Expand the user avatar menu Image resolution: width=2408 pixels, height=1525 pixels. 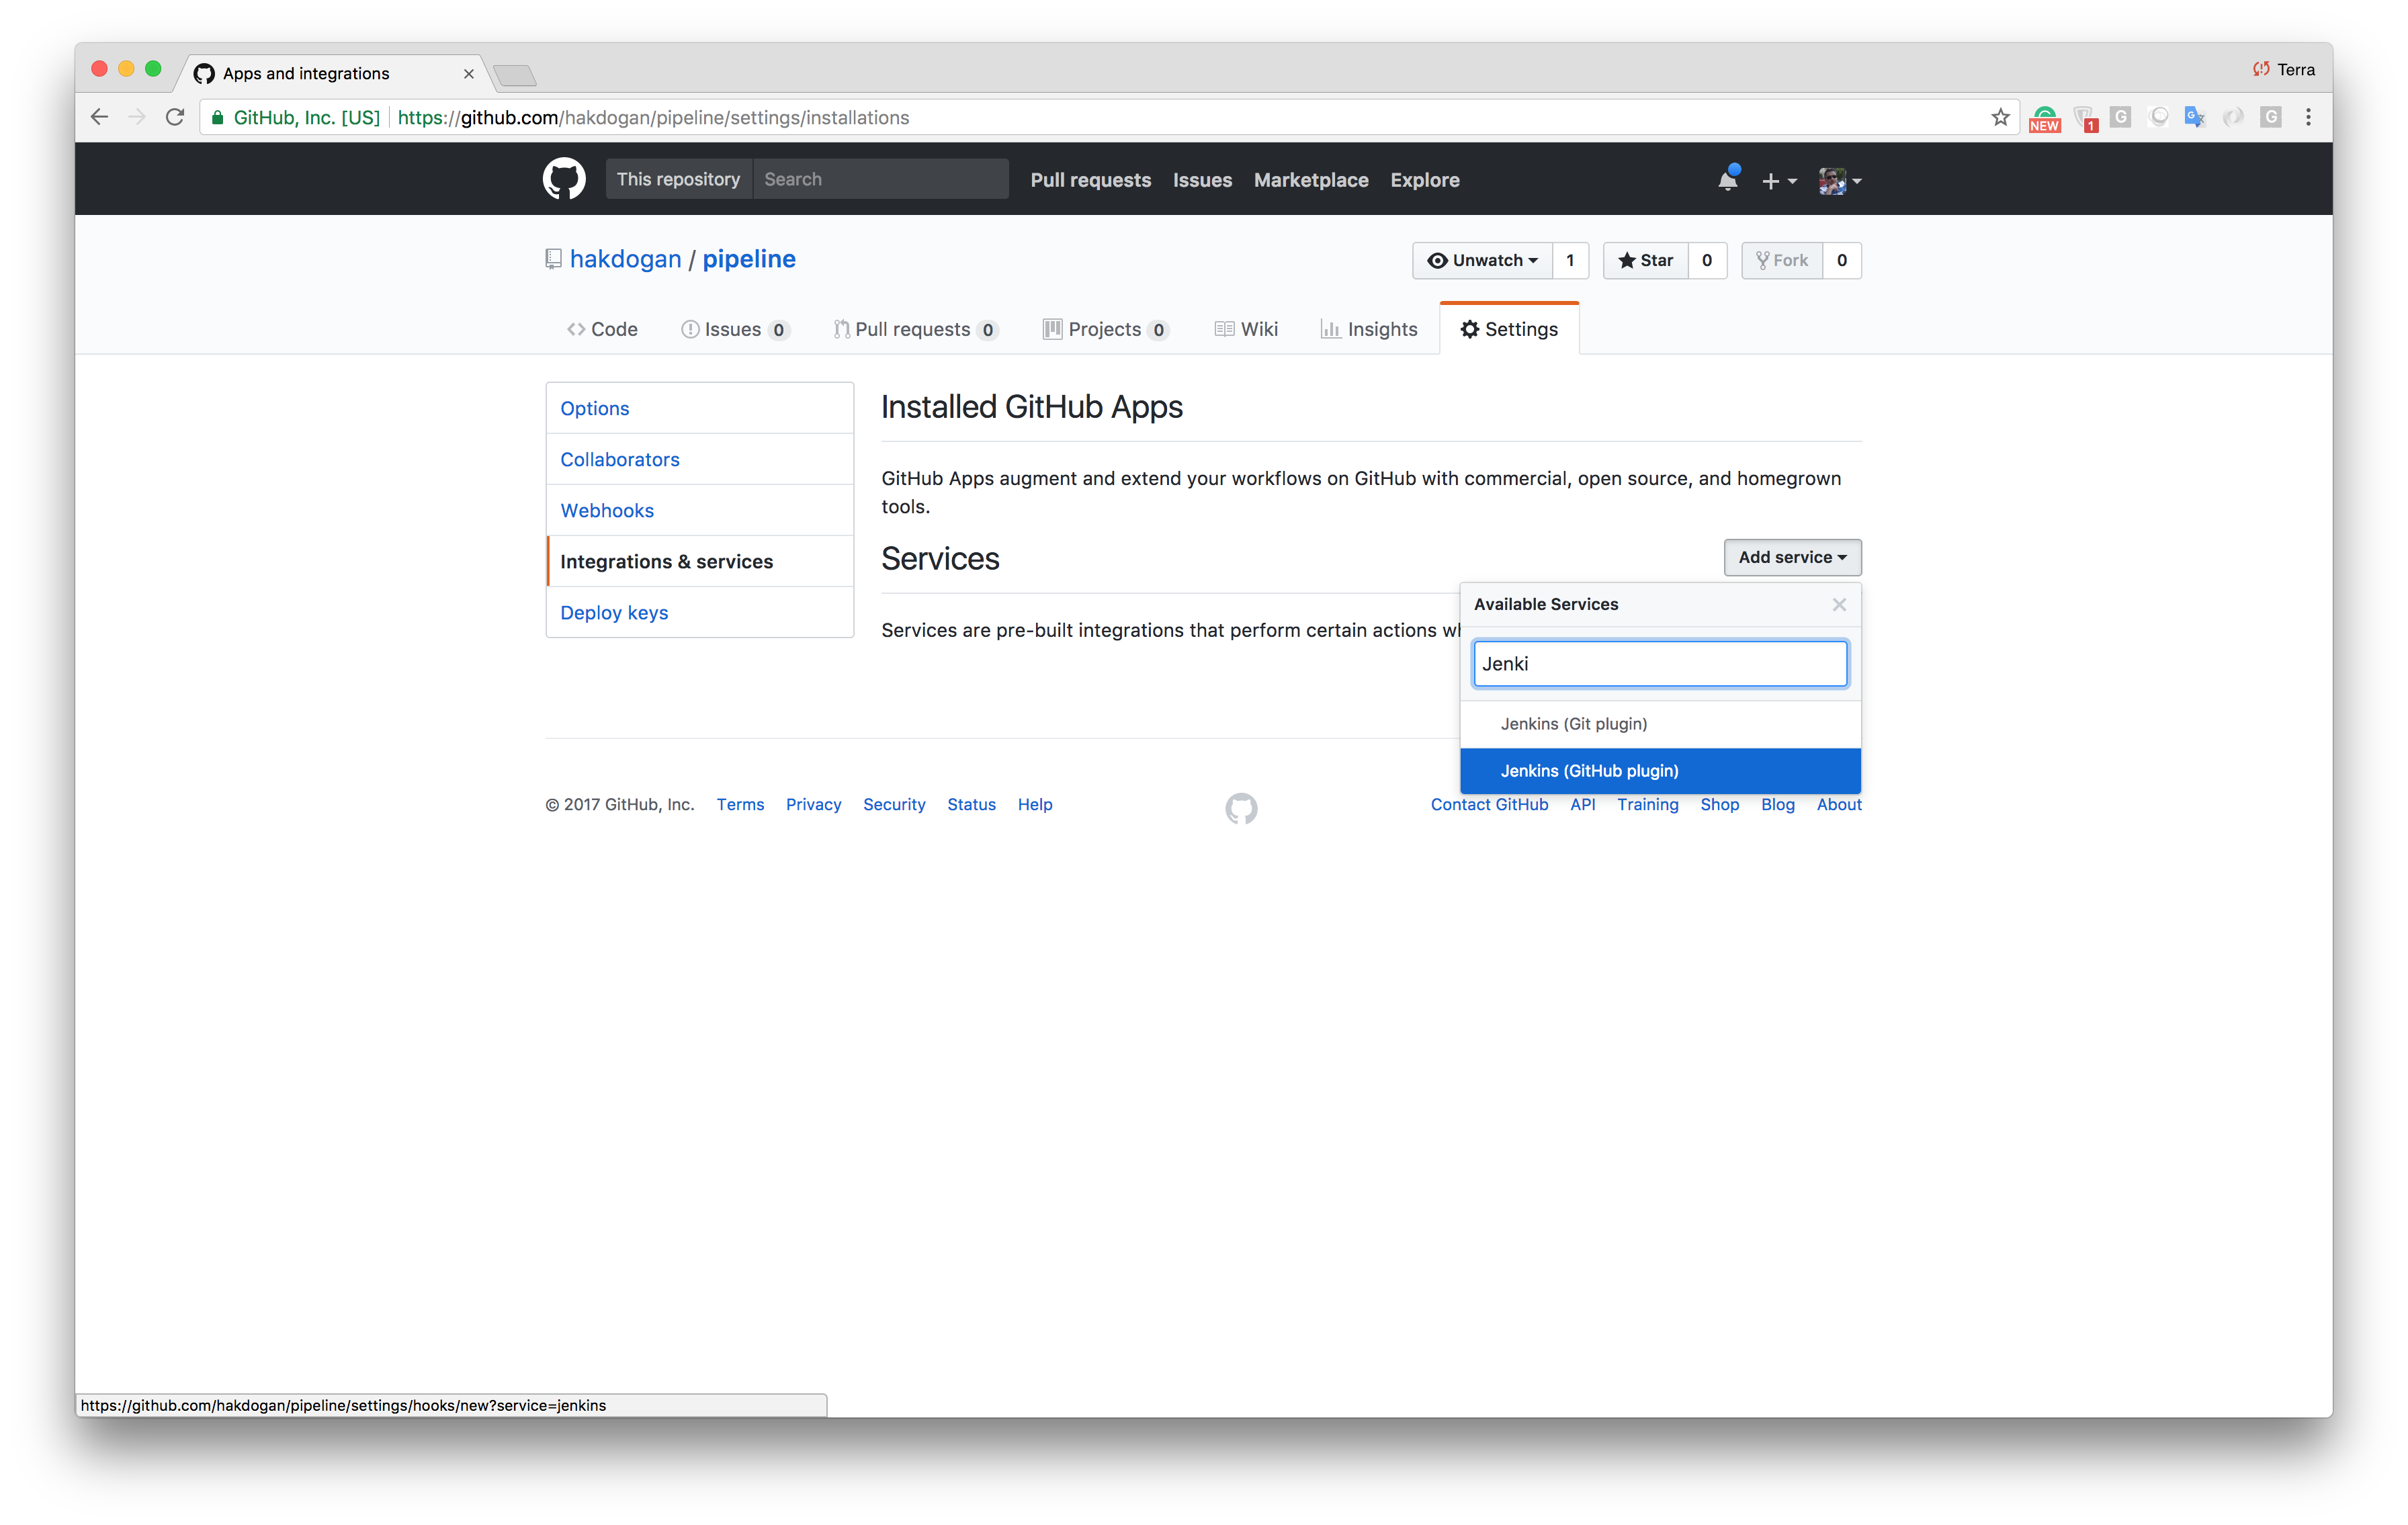1839,181
